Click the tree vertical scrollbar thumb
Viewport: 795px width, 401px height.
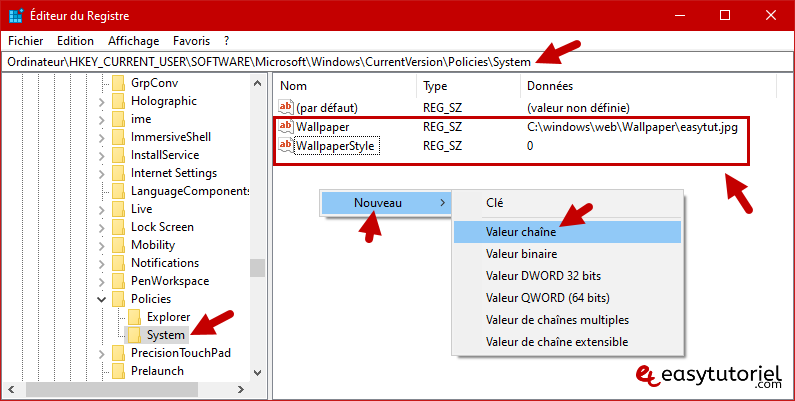tap(258, 268)
